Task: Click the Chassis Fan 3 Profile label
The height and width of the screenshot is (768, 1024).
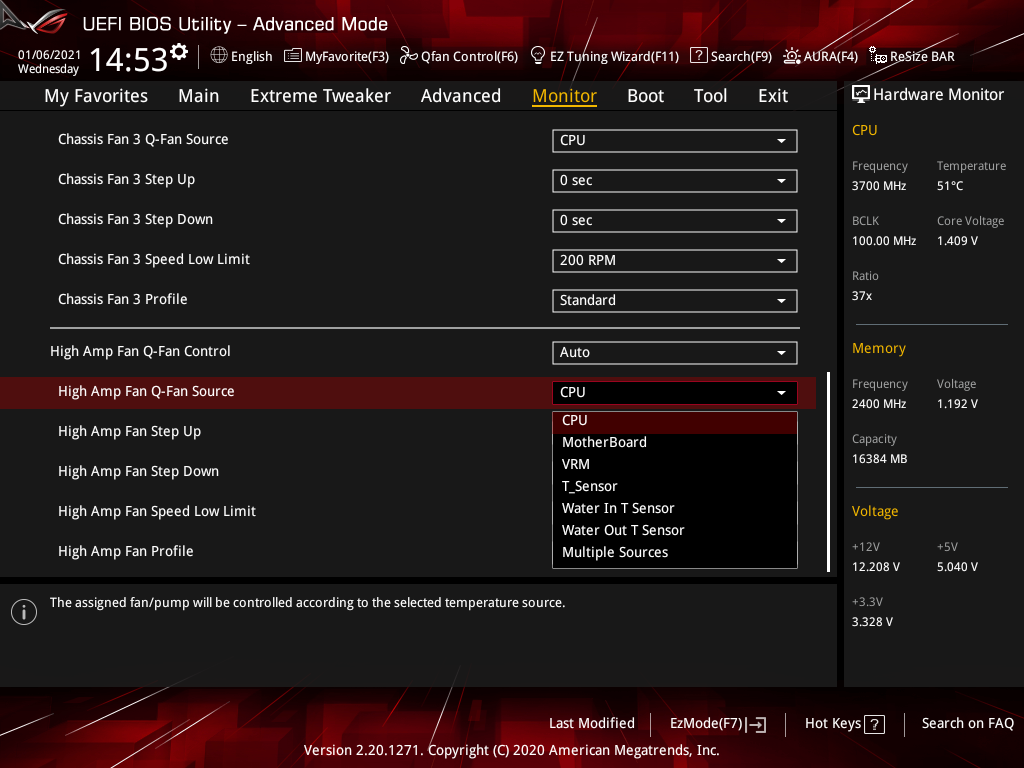Action: coord(123,299)
